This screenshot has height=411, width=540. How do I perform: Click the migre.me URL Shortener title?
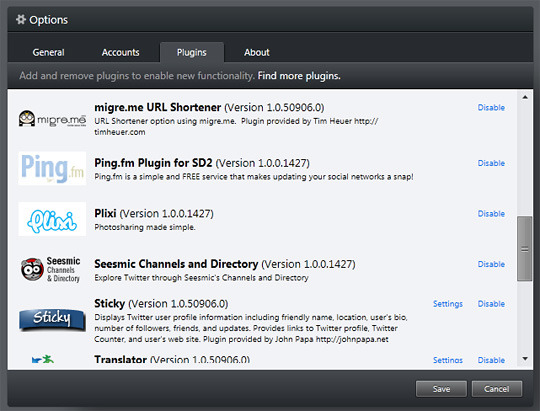[x=158, y=107]
